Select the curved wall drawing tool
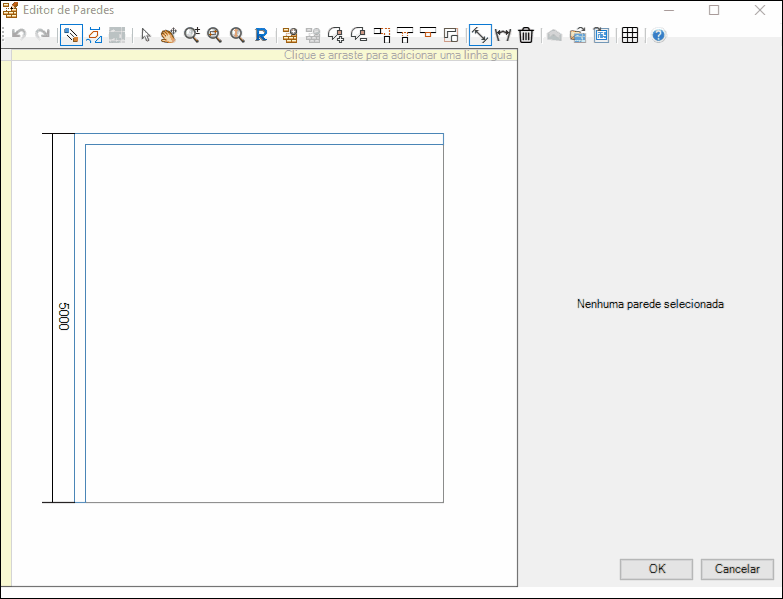783x599 pixels. 94,35
